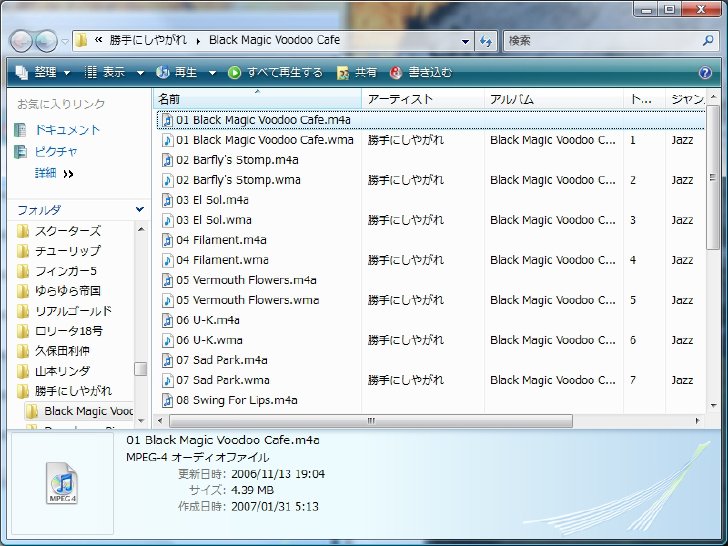The image size is (728, 546).
Task: Click すべて再生する play all button
Action: pos(275,72)
